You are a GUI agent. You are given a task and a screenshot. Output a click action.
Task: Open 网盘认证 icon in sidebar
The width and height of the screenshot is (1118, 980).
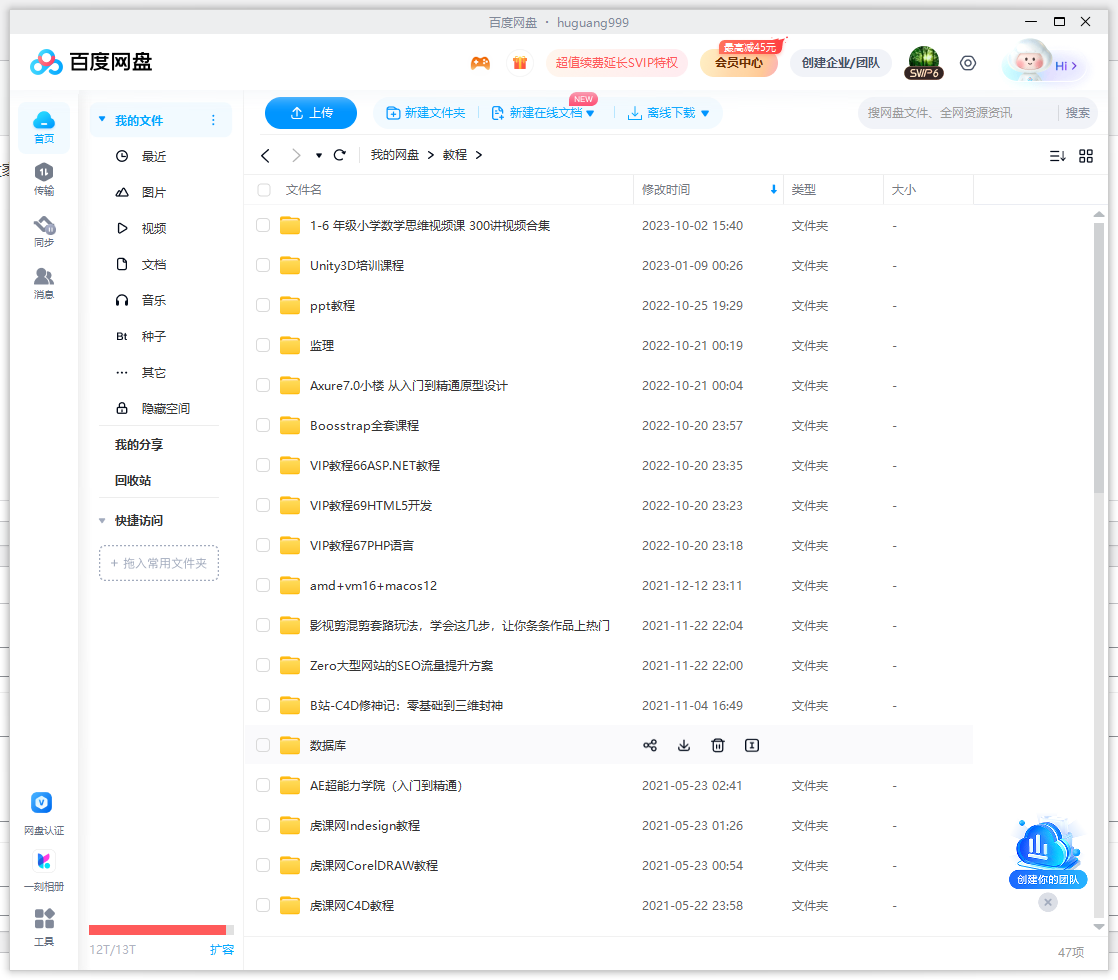tap(43, 813)
